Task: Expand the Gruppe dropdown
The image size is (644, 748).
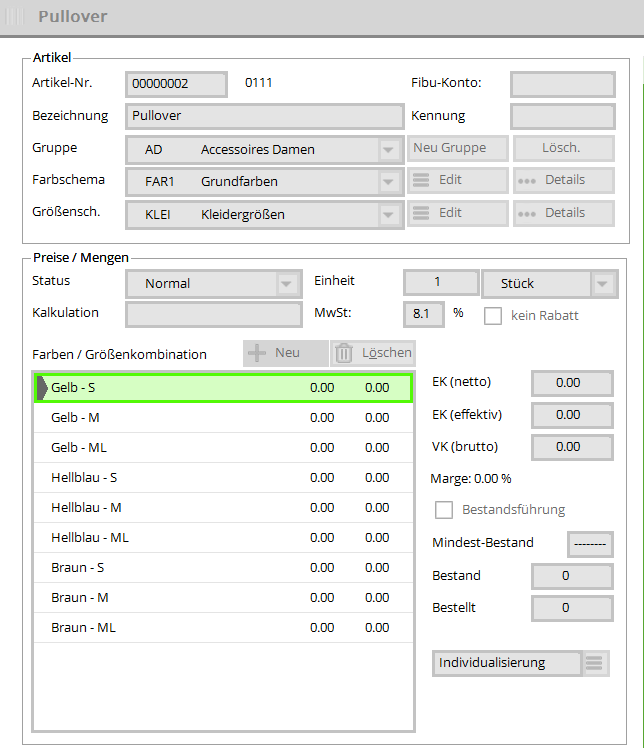Action: coord(389,150)
